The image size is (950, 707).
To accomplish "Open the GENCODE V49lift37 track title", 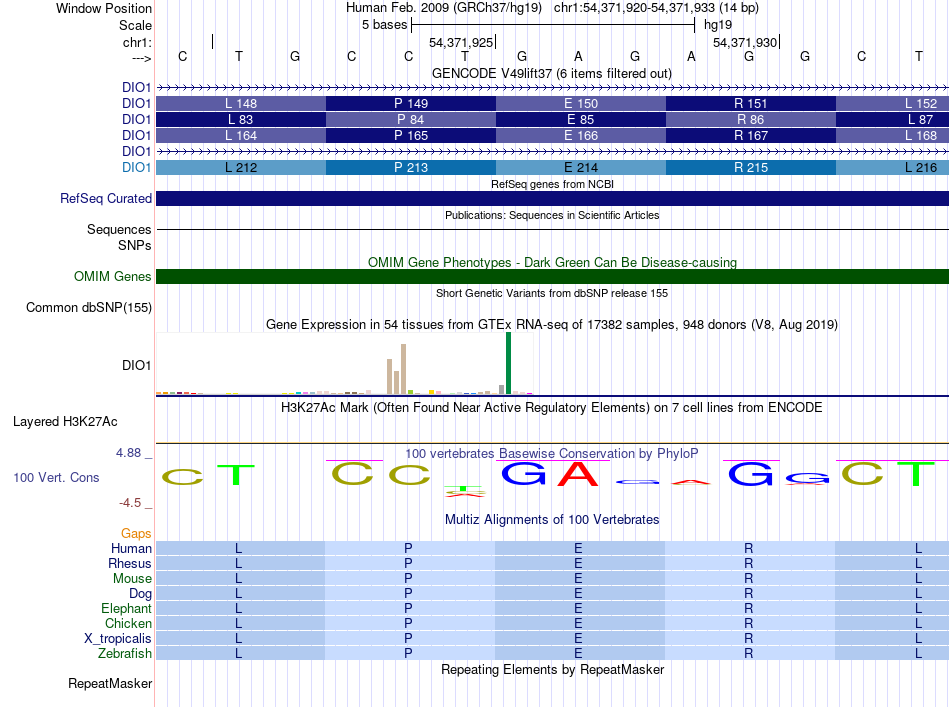I will click(551, 73).
